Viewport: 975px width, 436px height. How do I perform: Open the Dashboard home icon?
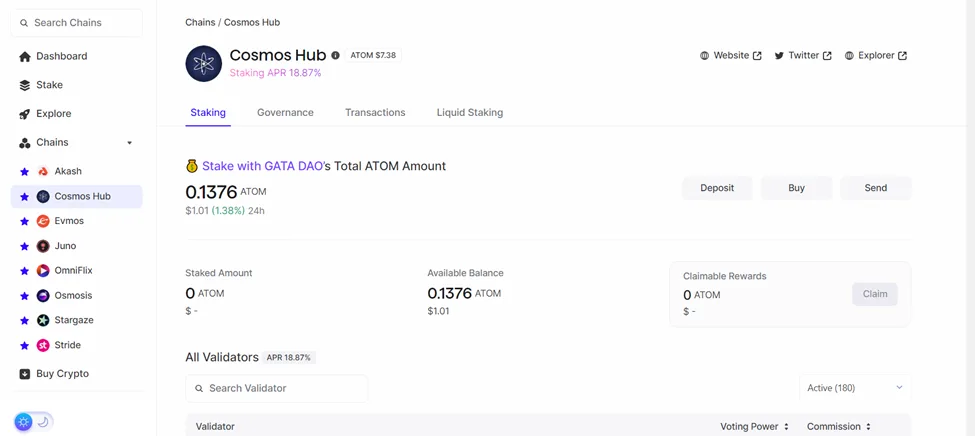(25, 57)
